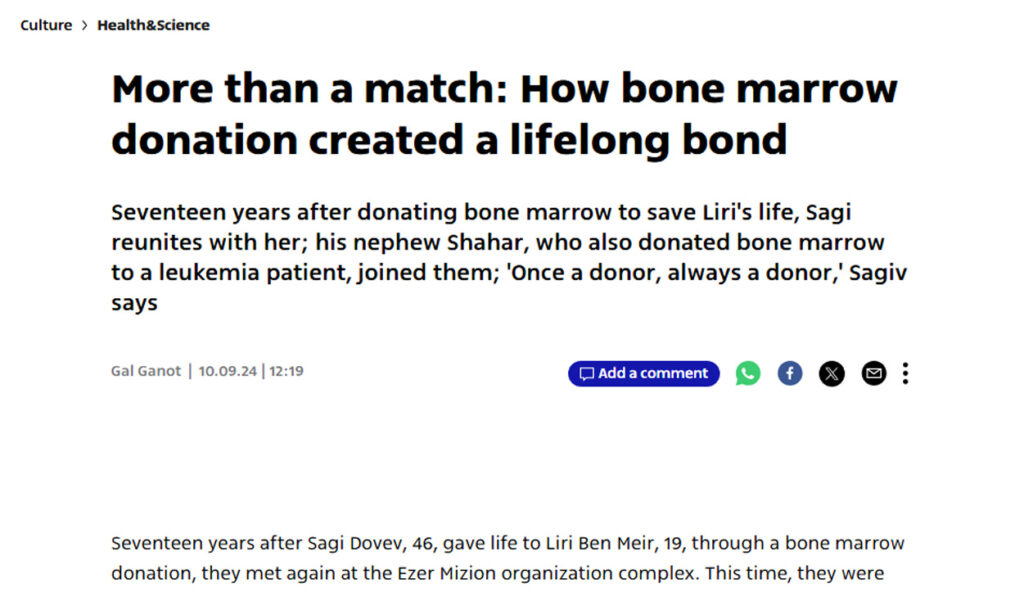This screenshot has width=1024, height=592.
Task: Share article via WhatsApp icon
Action: [x=748, y=374]
